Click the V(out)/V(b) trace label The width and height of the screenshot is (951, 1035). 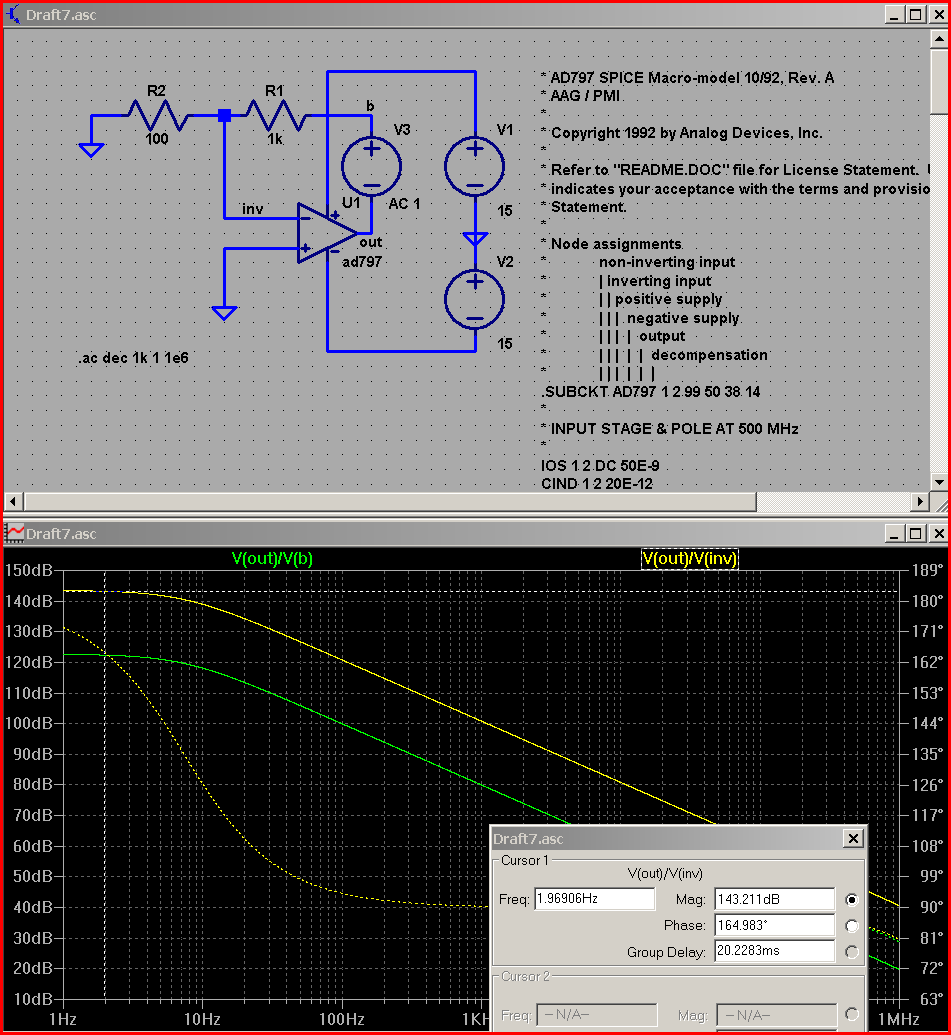point(272,559)
